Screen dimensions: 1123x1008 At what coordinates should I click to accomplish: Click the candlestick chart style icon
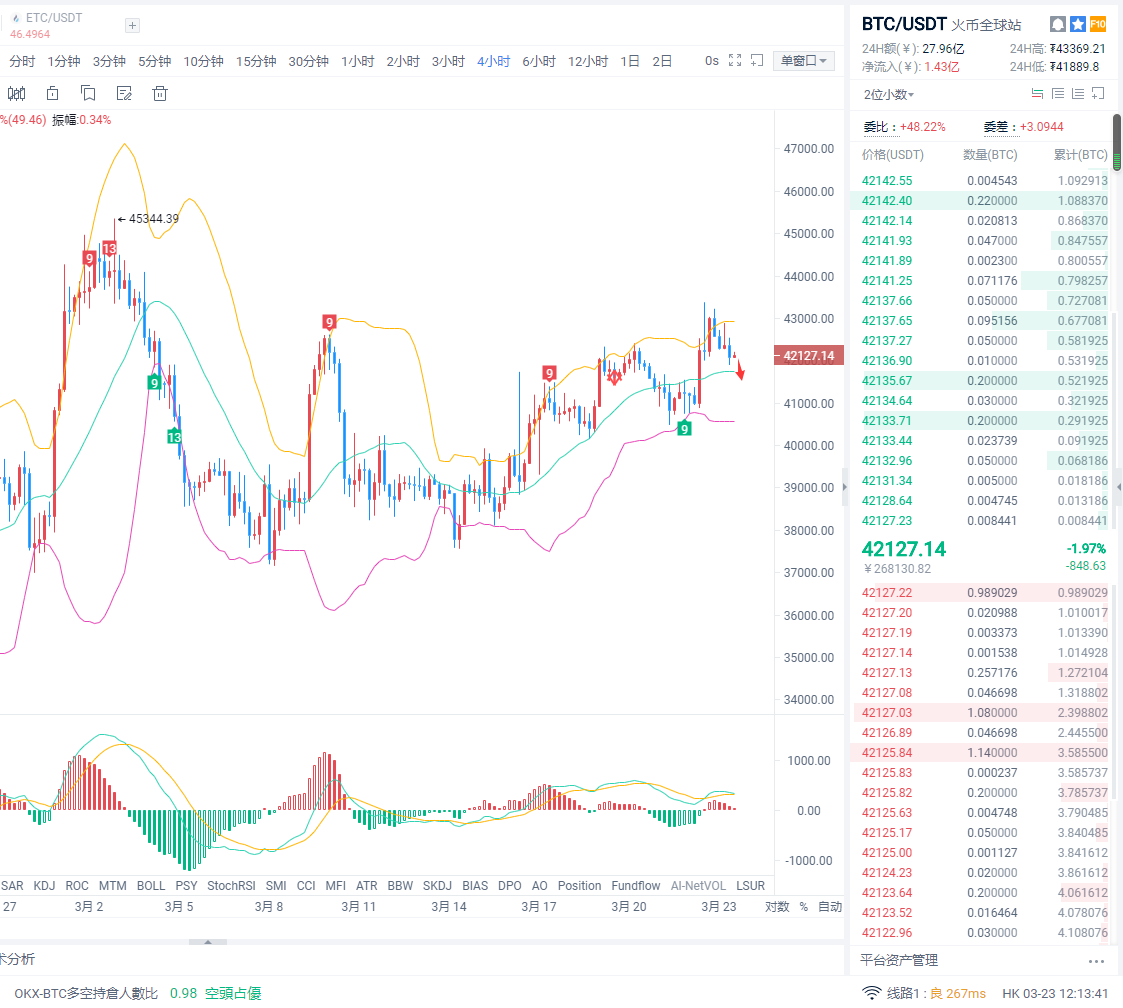pyautogui.click(x=17, y=94)
